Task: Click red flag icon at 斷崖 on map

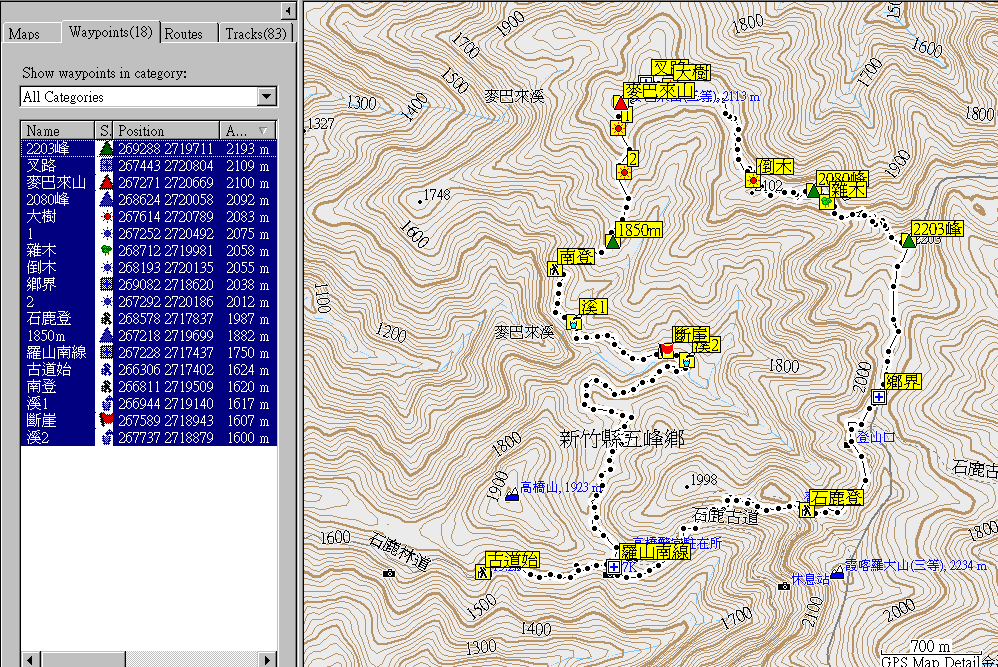Action: [x=666, y=350]
